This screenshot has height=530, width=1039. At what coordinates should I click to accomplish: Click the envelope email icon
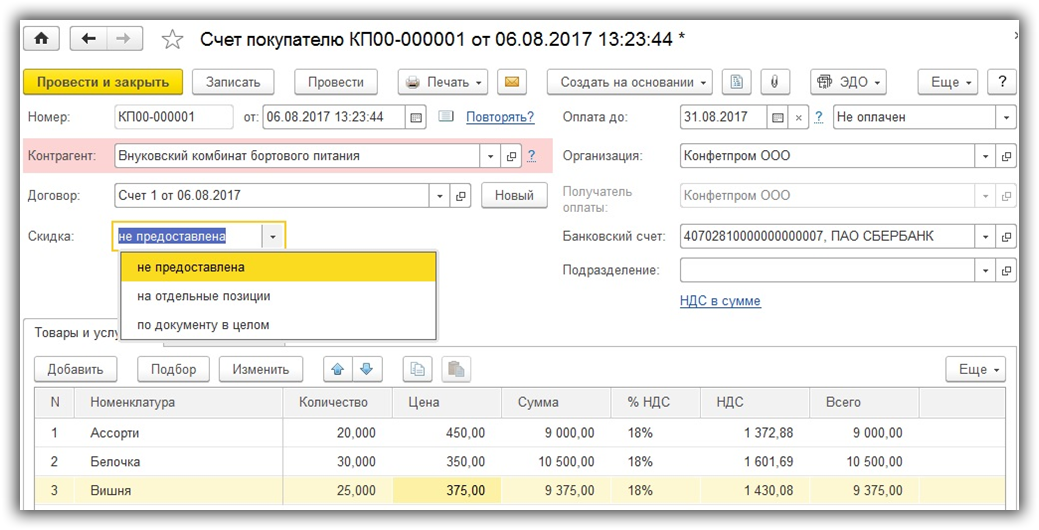coord(511,82)
